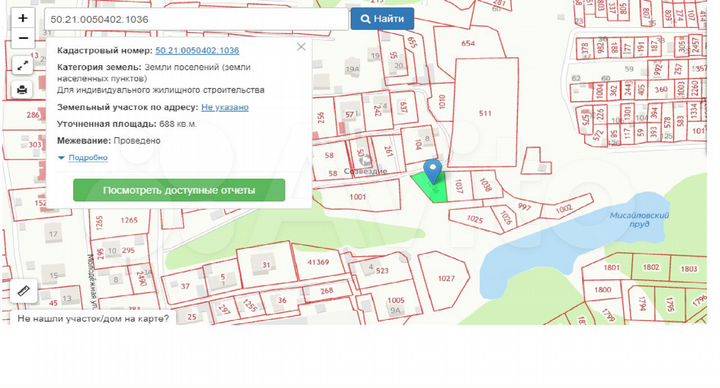Viewport: 720px width, 388px height.
Task: Select parcel 511 on the map
Action: click(x=485, y=112)
